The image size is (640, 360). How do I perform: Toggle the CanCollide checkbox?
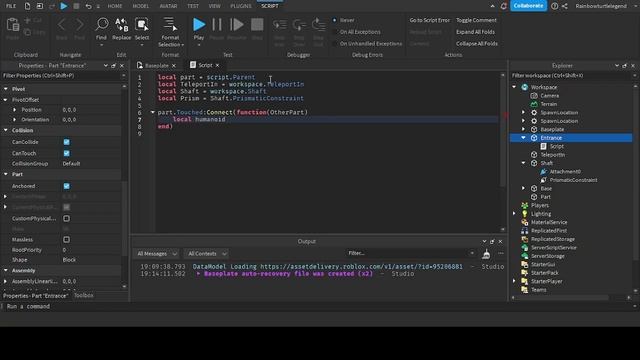pos(67,142)
